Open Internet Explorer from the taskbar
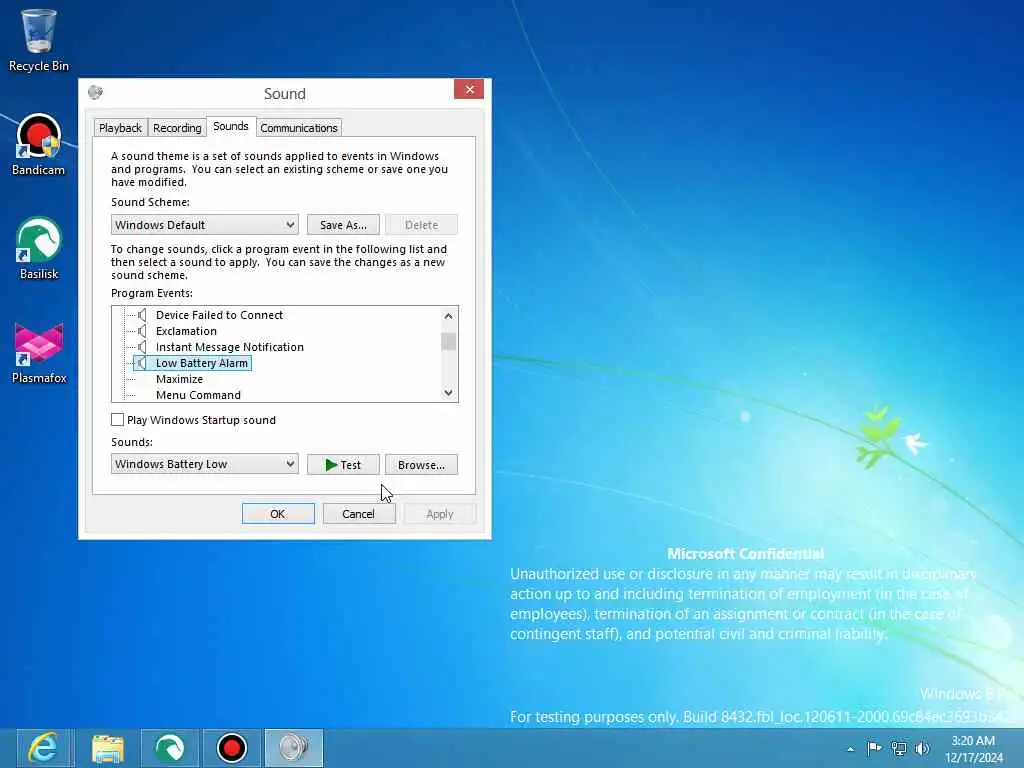This screenshot has height=768, width=1024. 44,748
